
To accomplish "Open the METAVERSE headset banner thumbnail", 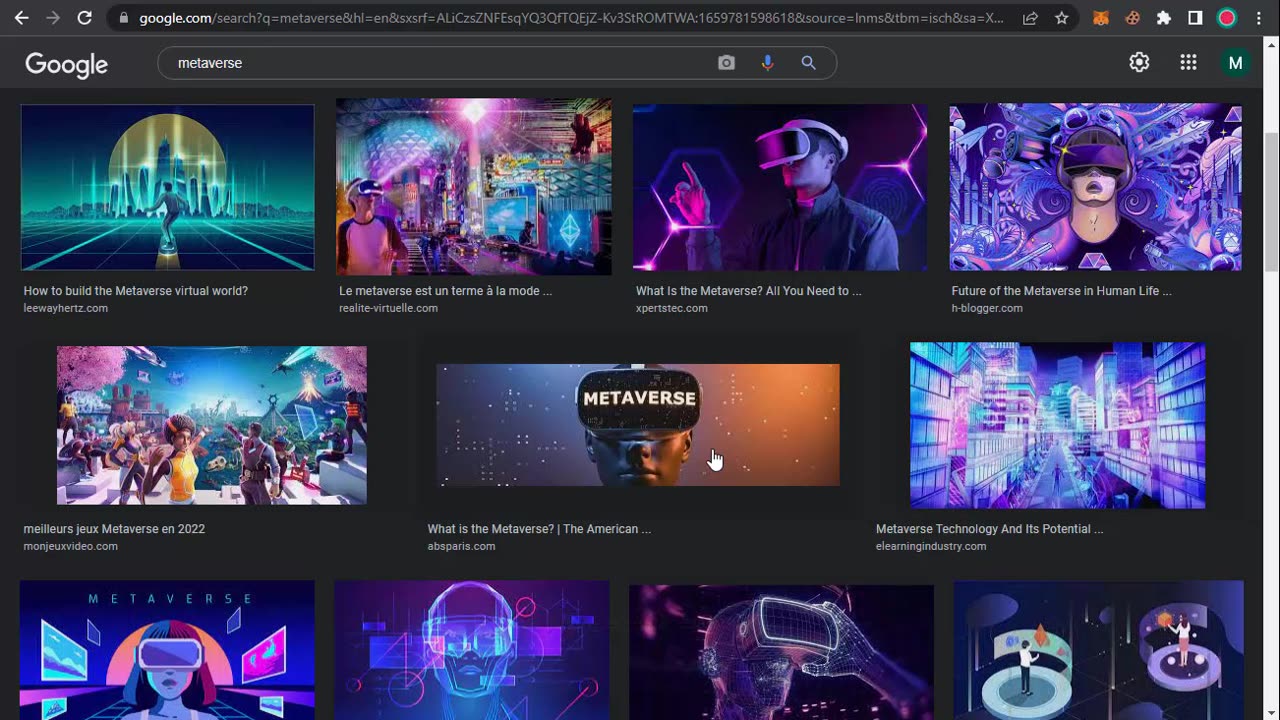I will pos(638,425).
